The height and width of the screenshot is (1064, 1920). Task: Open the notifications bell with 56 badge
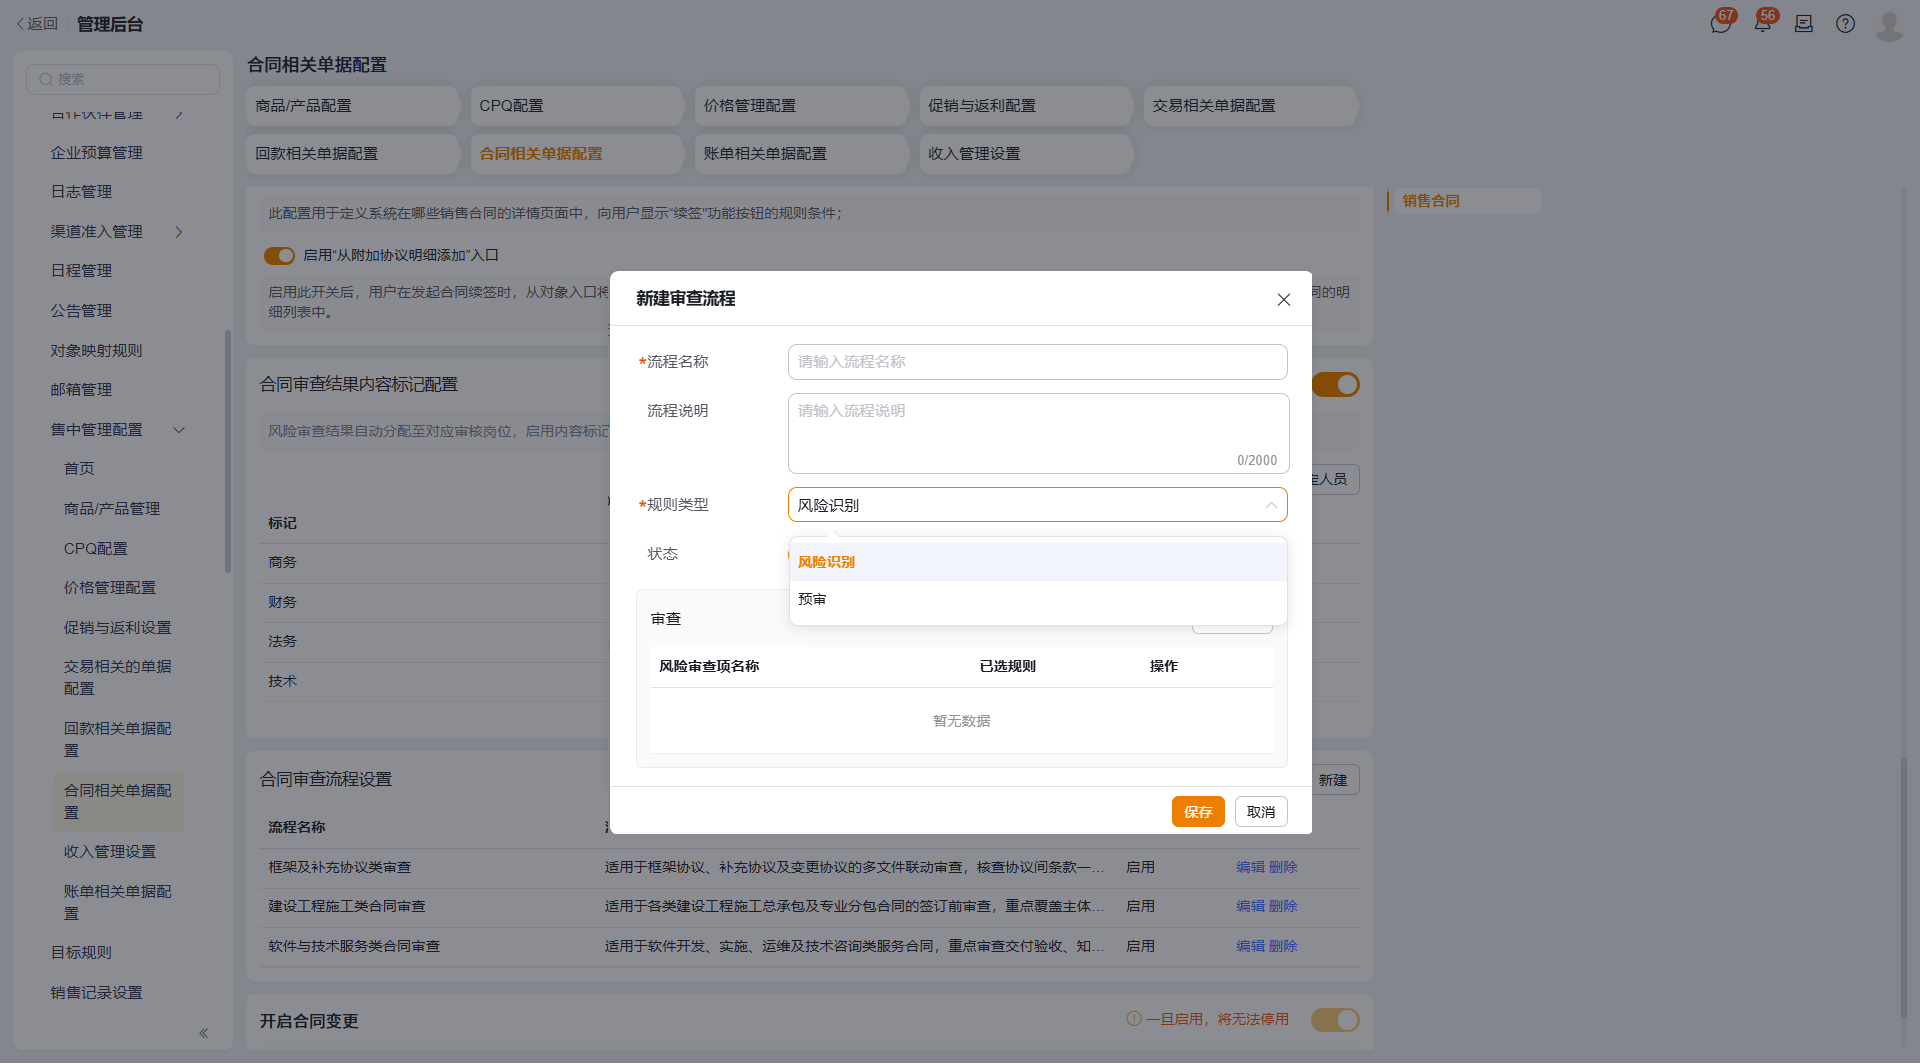click(1762, 23)
